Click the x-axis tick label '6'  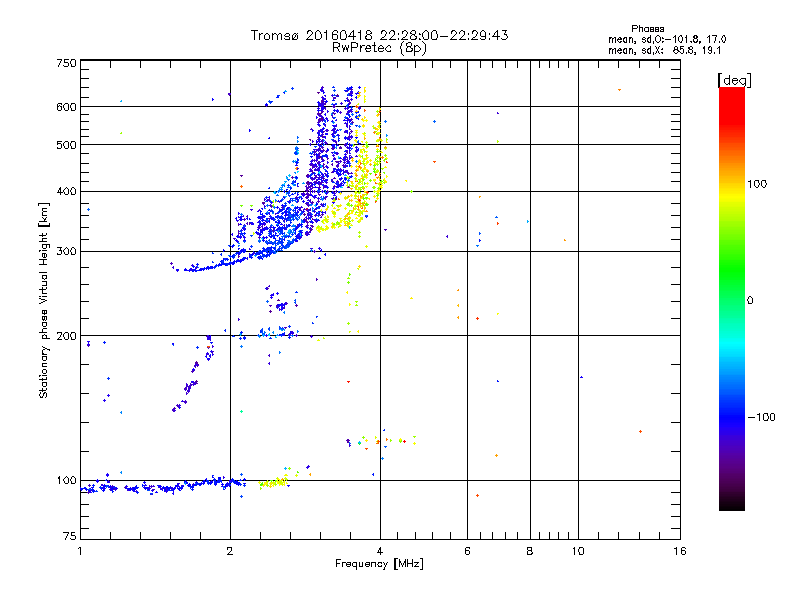tap(467, 551)
